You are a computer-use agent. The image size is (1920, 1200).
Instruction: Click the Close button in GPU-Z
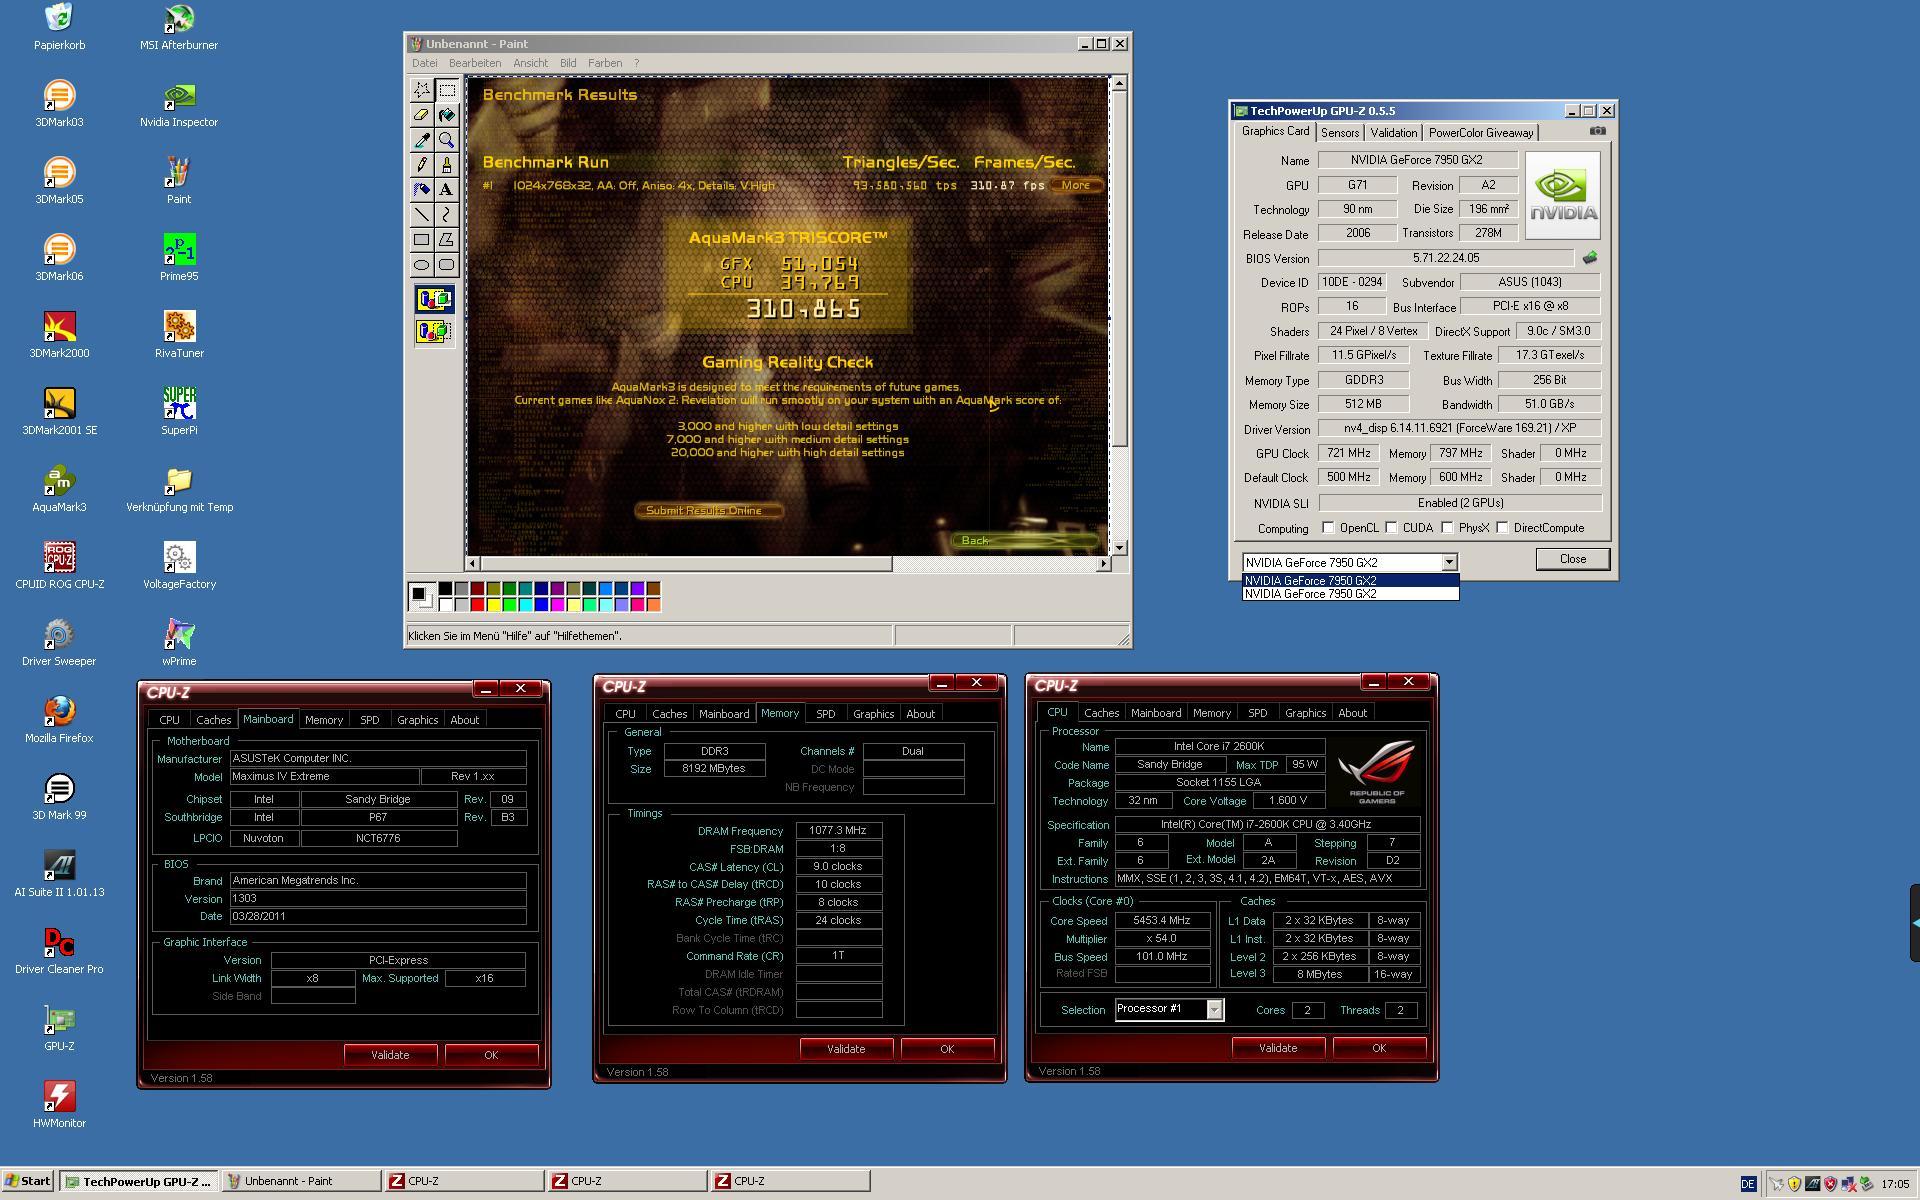(x=1572, y=559)
